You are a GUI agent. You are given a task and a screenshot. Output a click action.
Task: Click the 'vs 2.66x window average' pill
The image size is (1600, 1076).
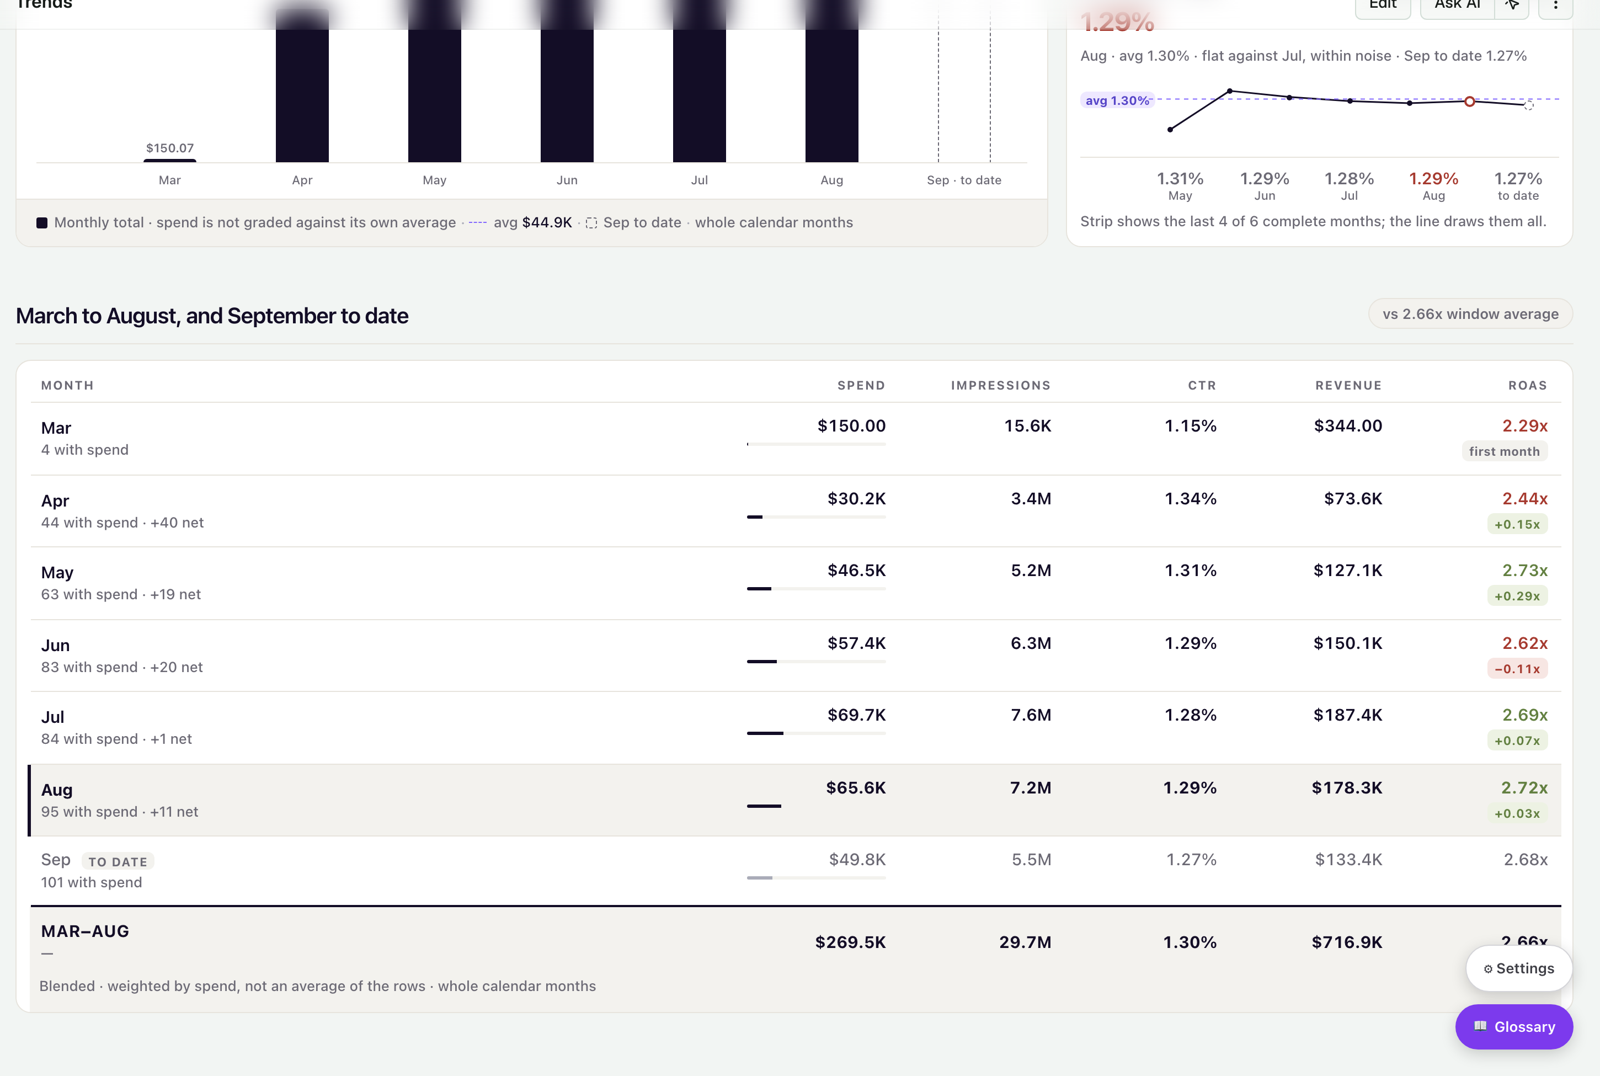click(1470, 314)
